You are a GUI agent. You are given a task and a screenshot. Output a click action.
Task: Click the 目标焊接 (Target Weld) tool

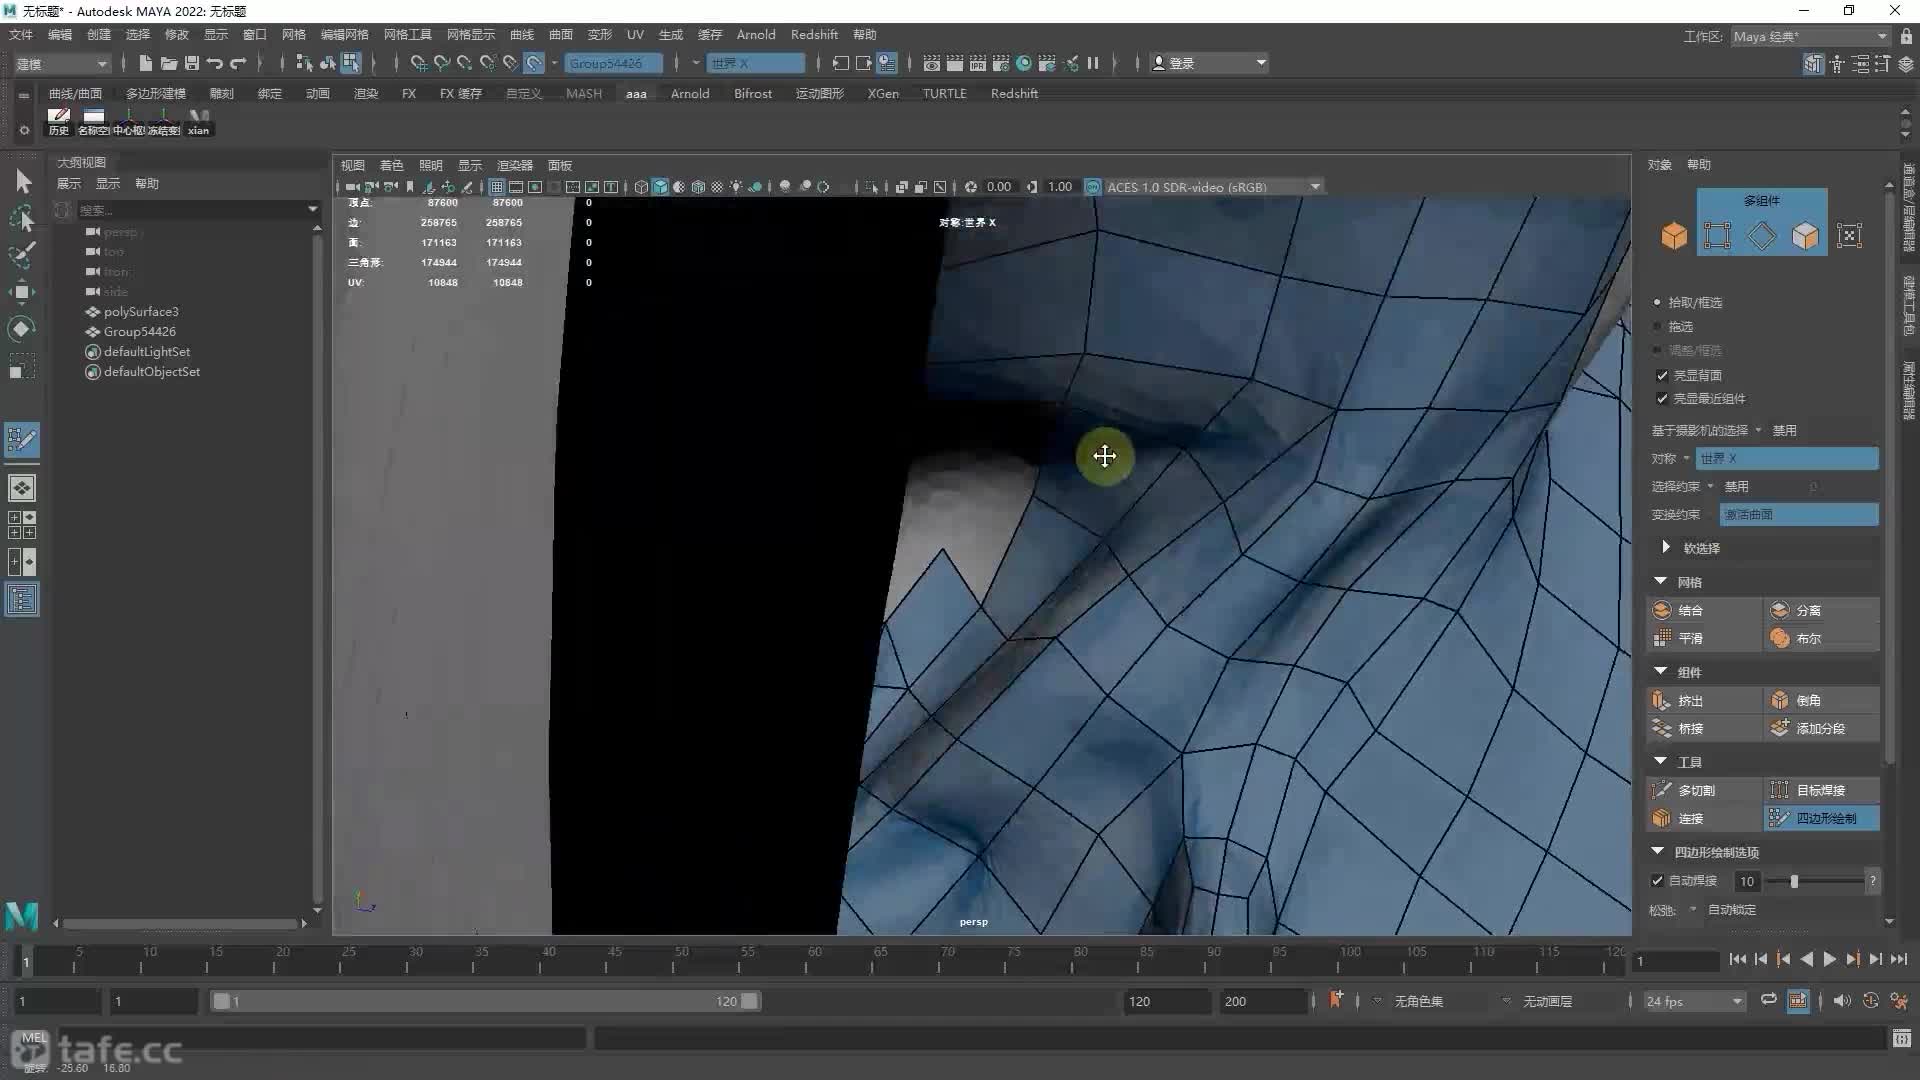click(x=1821, y=790)
